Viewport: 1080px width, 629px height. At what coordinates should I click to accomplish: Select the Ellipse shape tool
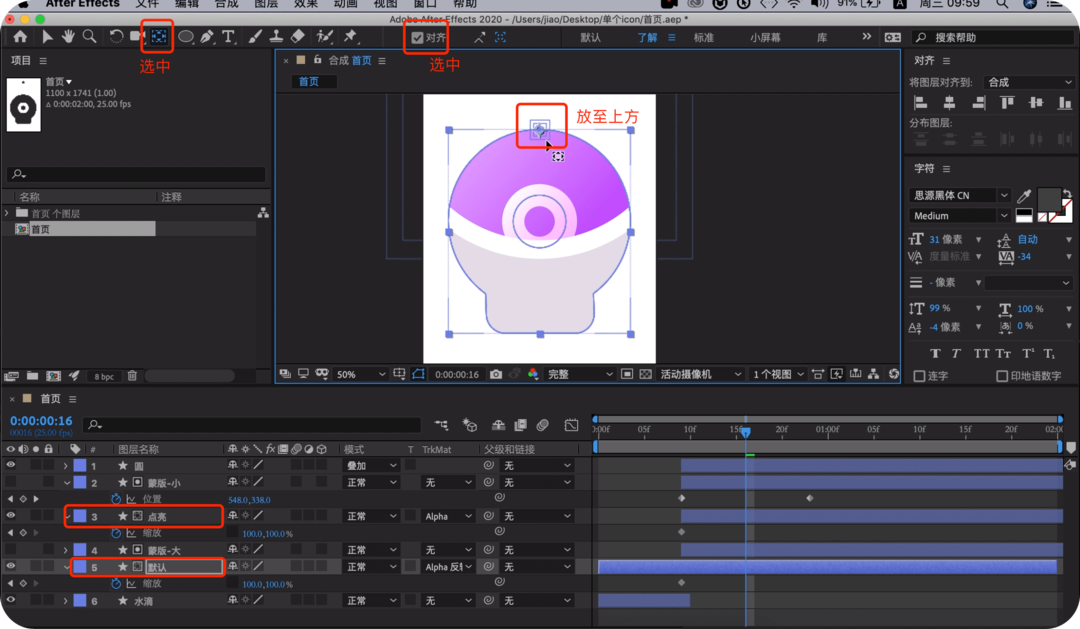[x=185, y=37]
